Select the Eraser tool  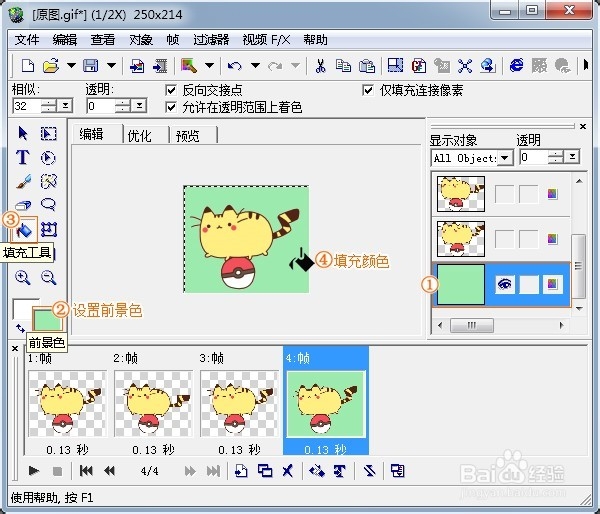tap(23, 205)
